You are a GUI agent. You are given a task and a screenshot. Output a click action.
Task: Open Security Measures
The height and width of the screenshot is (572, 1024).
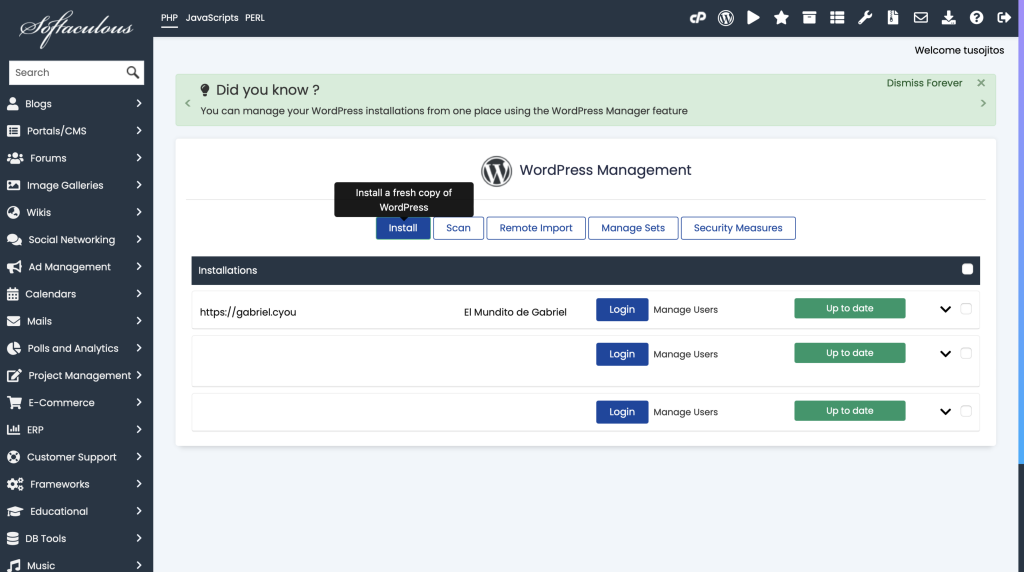[x=738, y=228]
